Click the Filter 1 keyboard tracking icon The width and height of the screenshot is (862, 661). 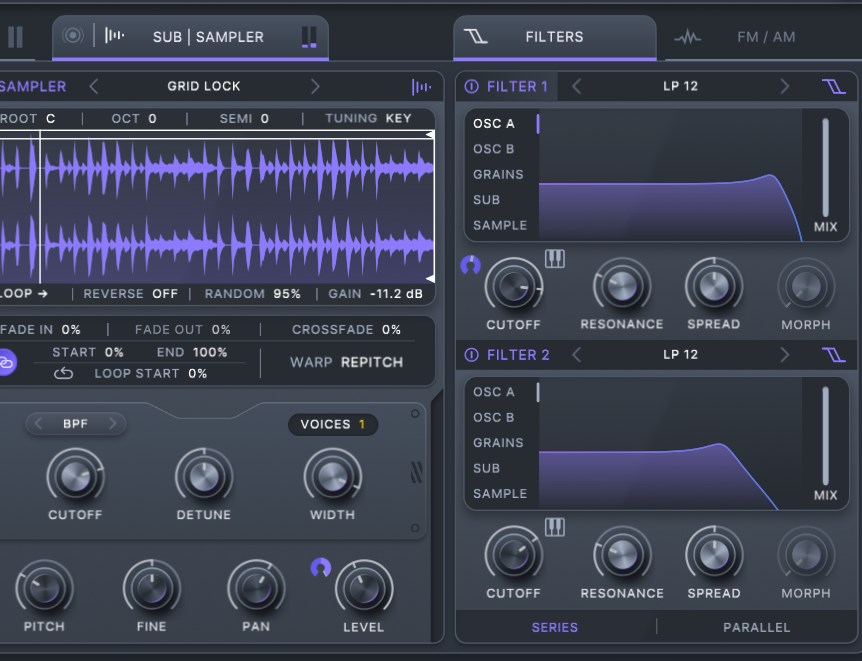click(x=554, y=259)
